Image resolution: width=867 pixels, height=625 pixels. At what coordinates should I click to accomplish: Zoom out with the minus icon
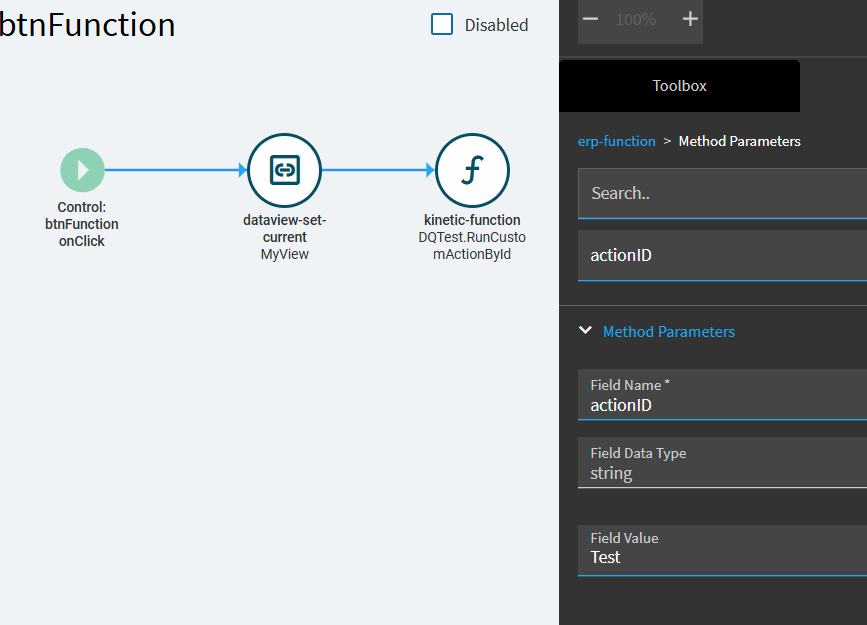[591, 19]
